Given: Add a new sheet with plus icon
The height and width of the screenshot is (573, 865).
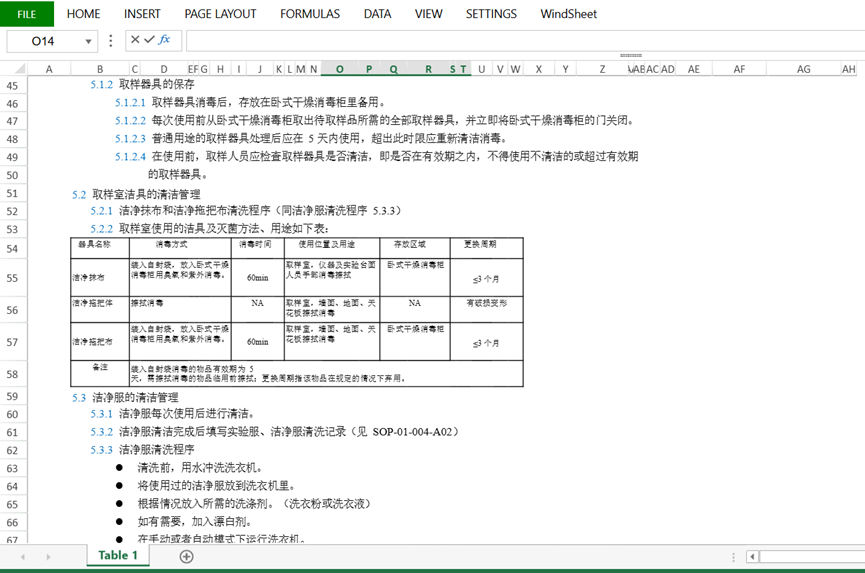Looking at the screenshot, I should click(x=186, y=556).
